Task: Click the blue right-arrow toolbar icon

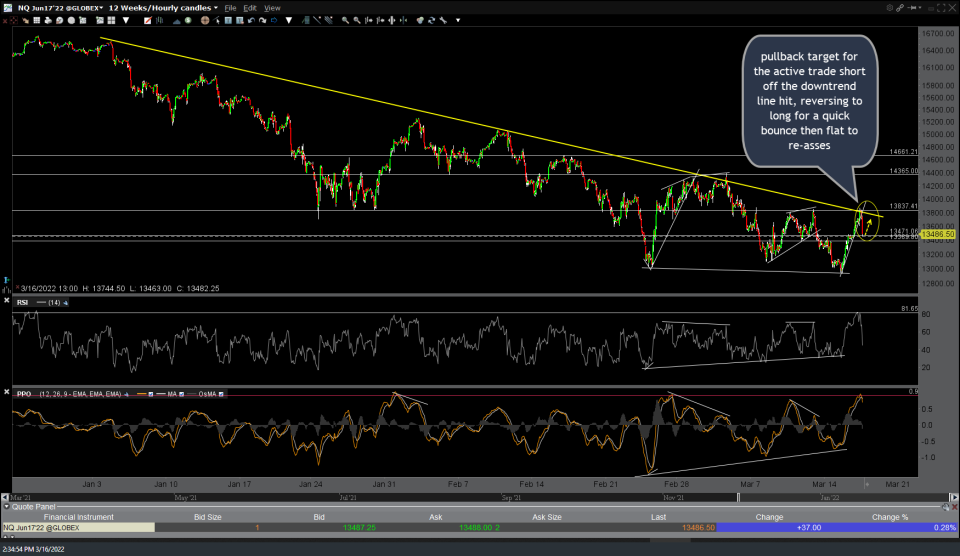Action: pyautogui.click(x=274, y=20)
